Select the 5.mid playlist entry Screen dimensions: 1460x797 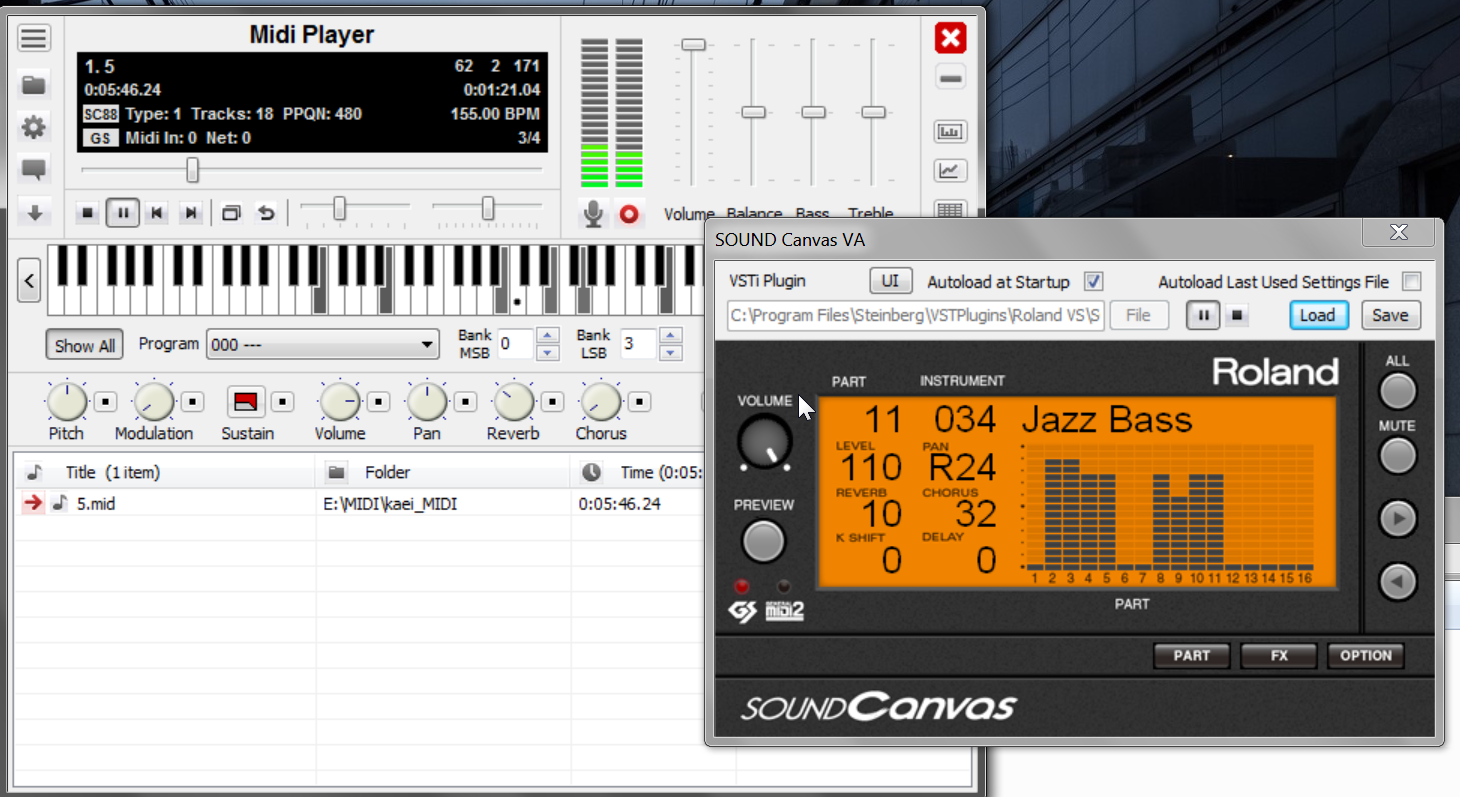96,504
